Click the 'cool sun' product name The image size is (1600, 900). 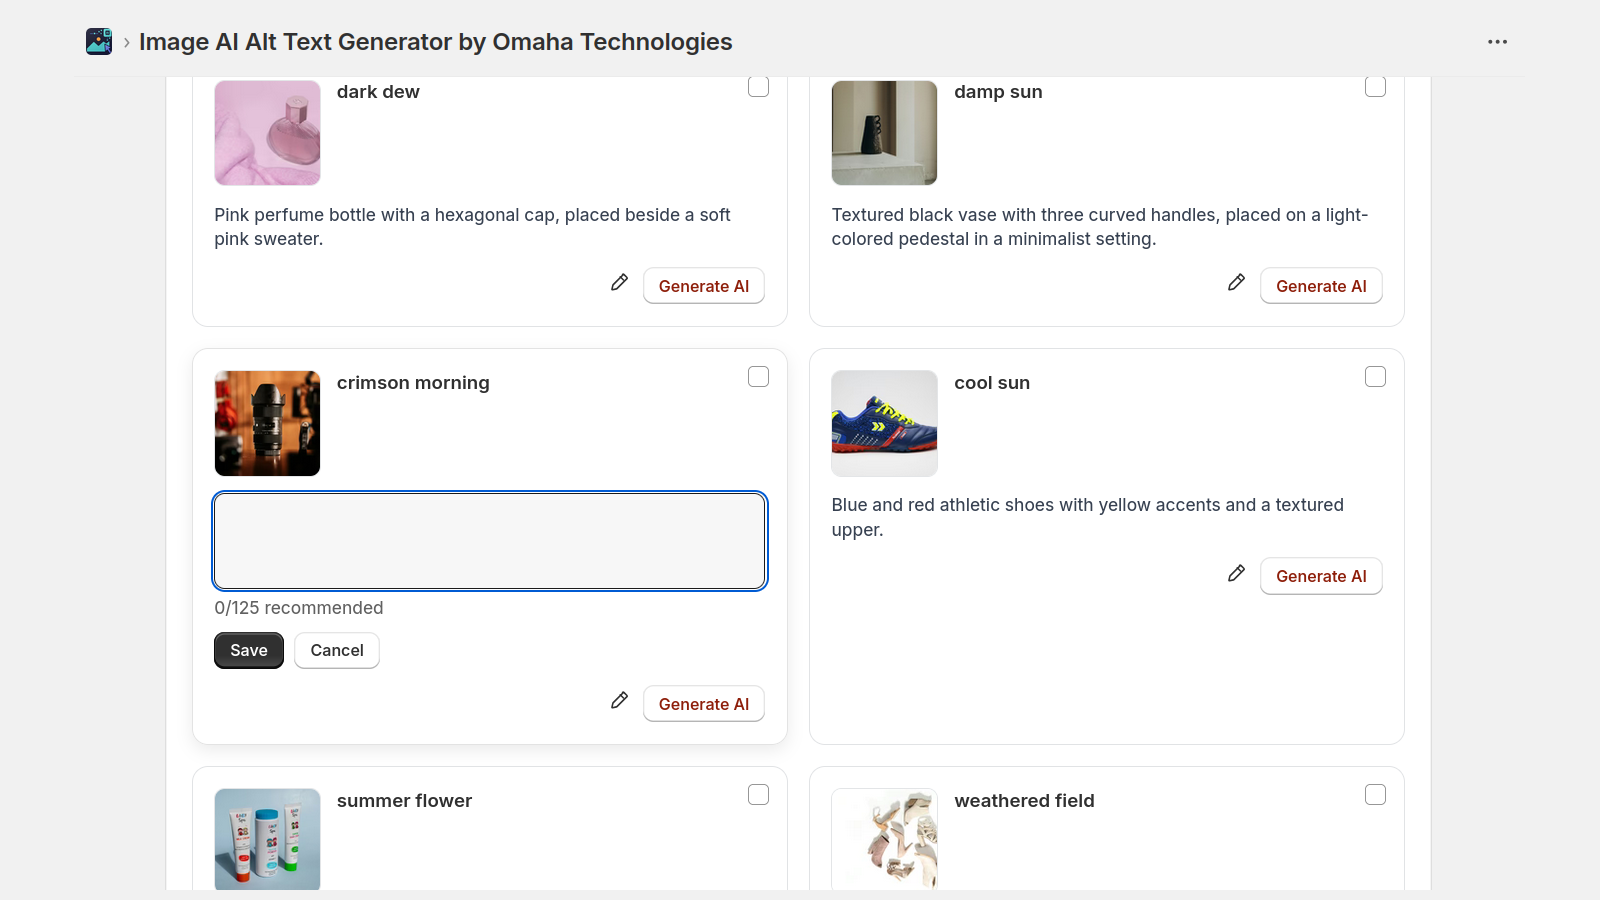click(992, 383)
